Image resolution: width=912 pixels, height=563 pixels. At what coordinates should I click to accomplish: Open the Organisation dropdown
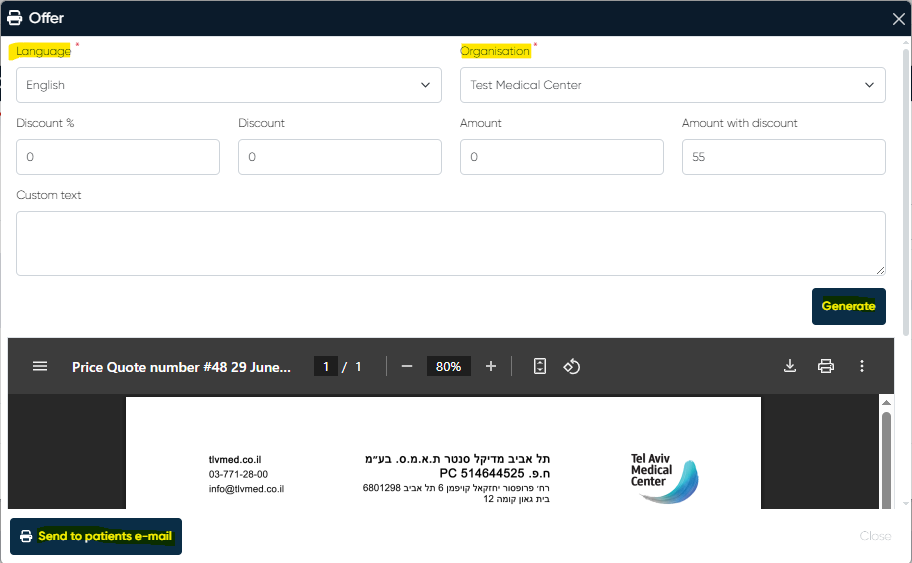pyautogui.click(x=672, y=85)
